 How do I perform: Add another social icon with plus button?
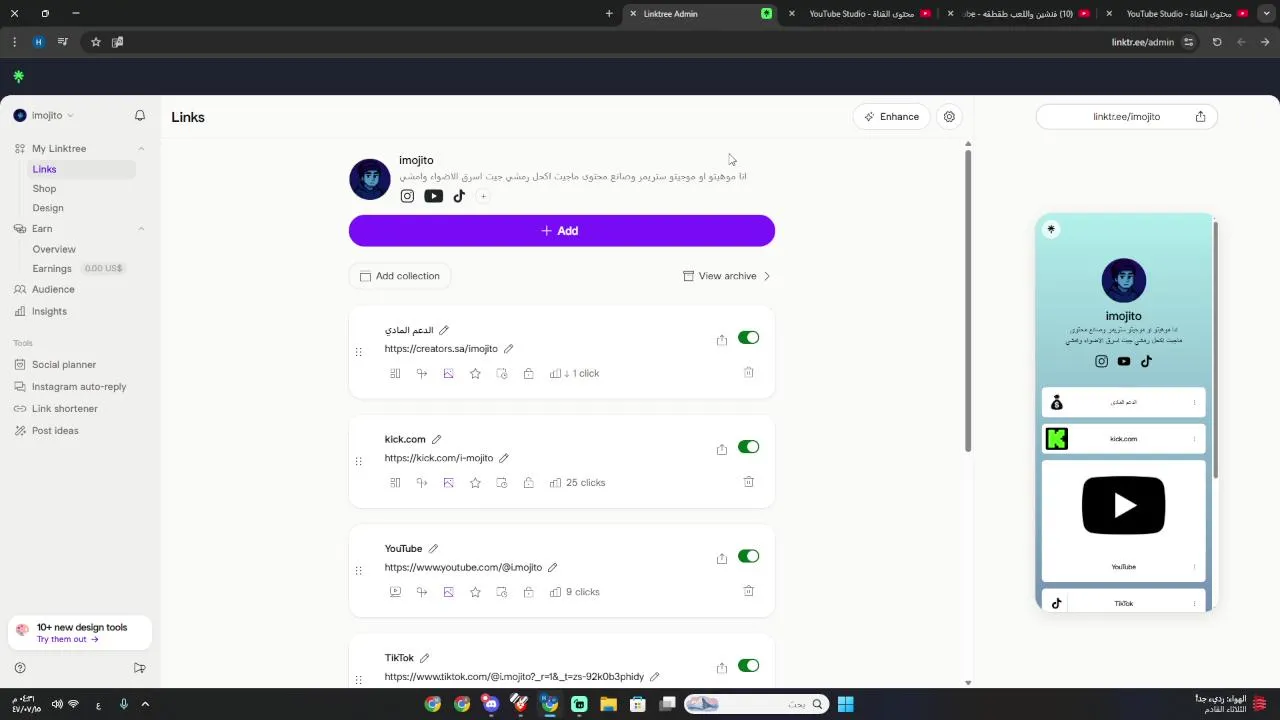click(483, 196)
